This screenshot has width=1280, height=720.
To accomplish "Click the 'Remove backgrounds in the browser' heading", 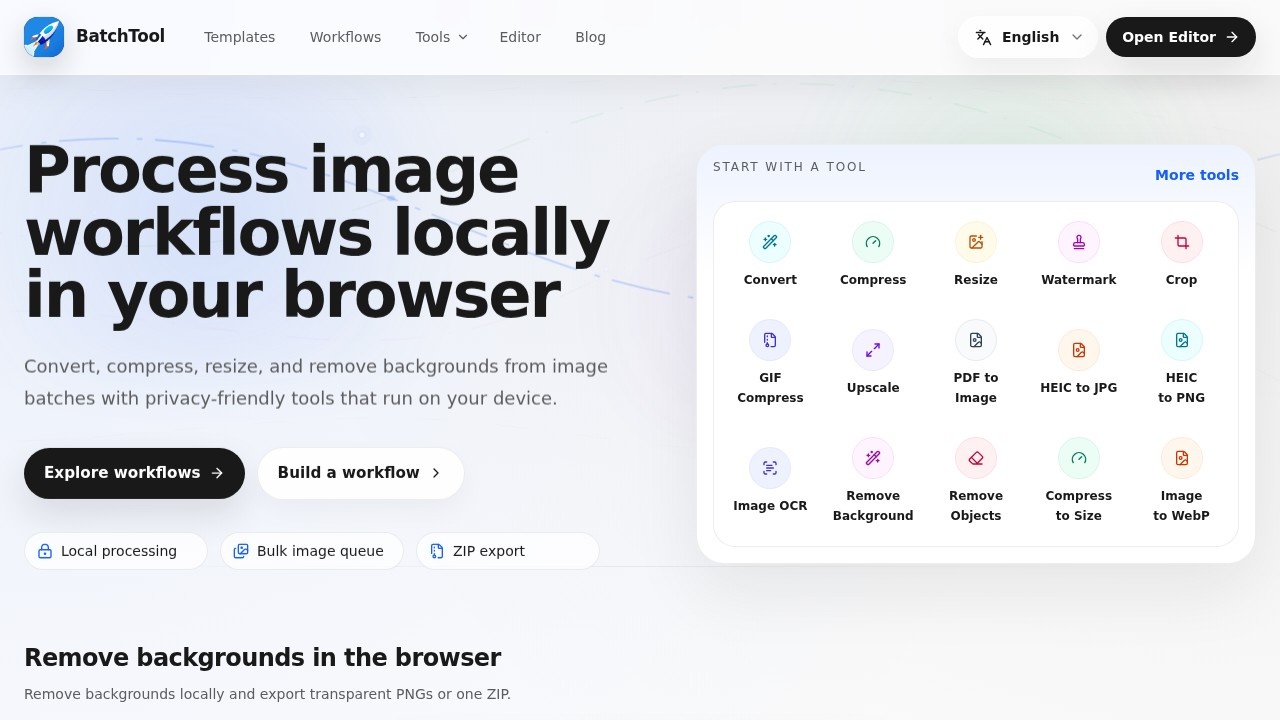I will tap(262, 658).
